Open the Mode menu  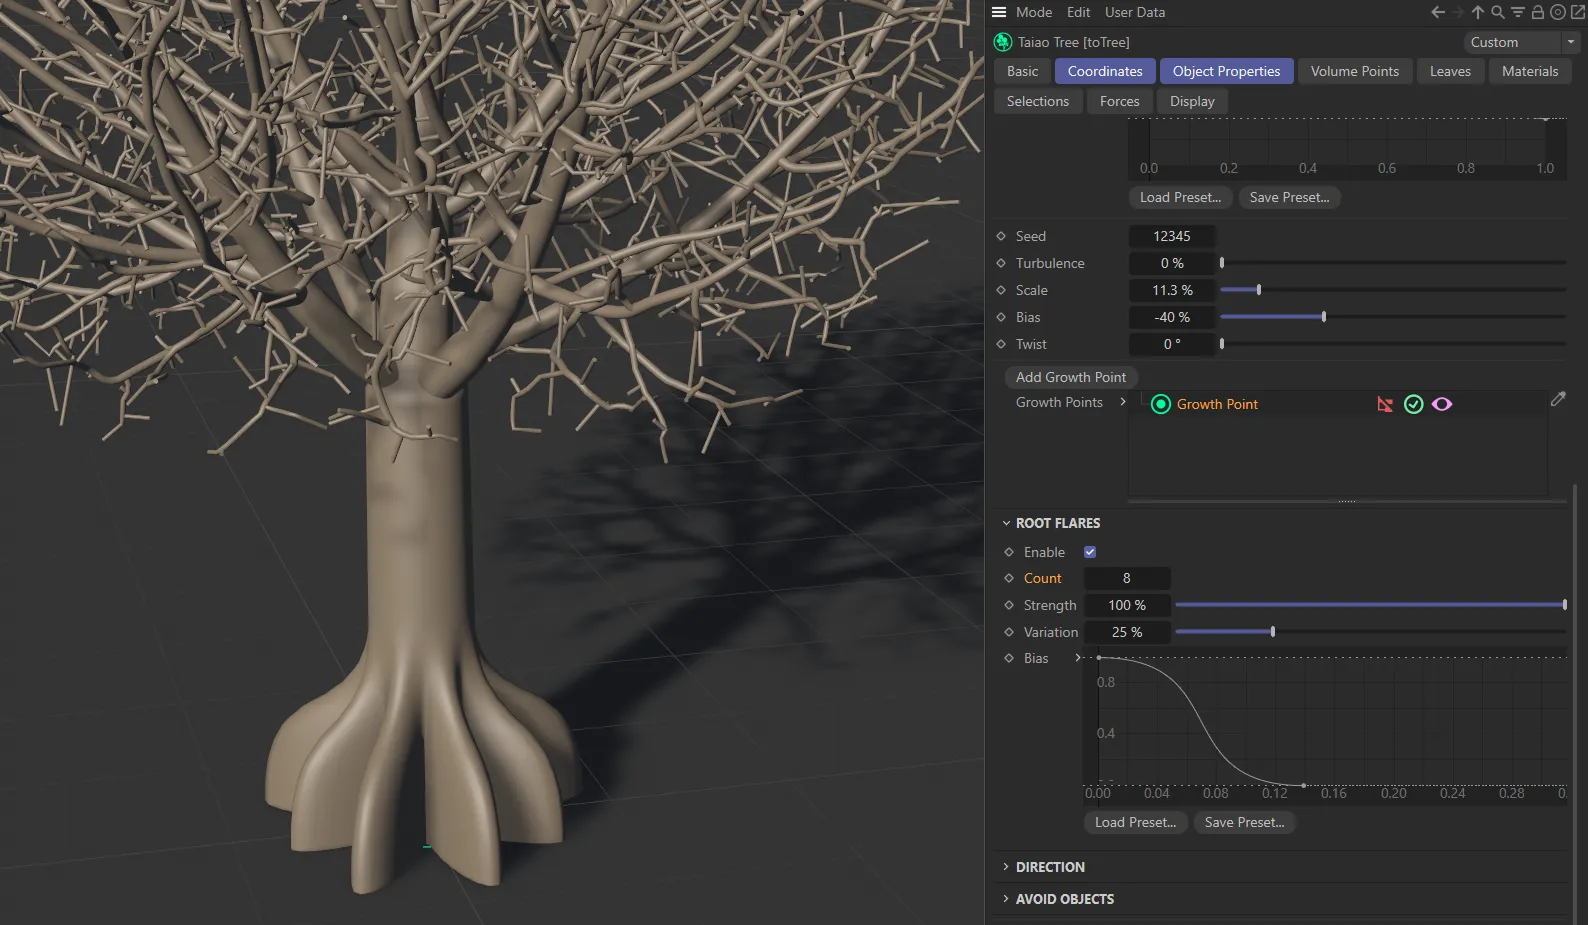tap(1034, 12)
